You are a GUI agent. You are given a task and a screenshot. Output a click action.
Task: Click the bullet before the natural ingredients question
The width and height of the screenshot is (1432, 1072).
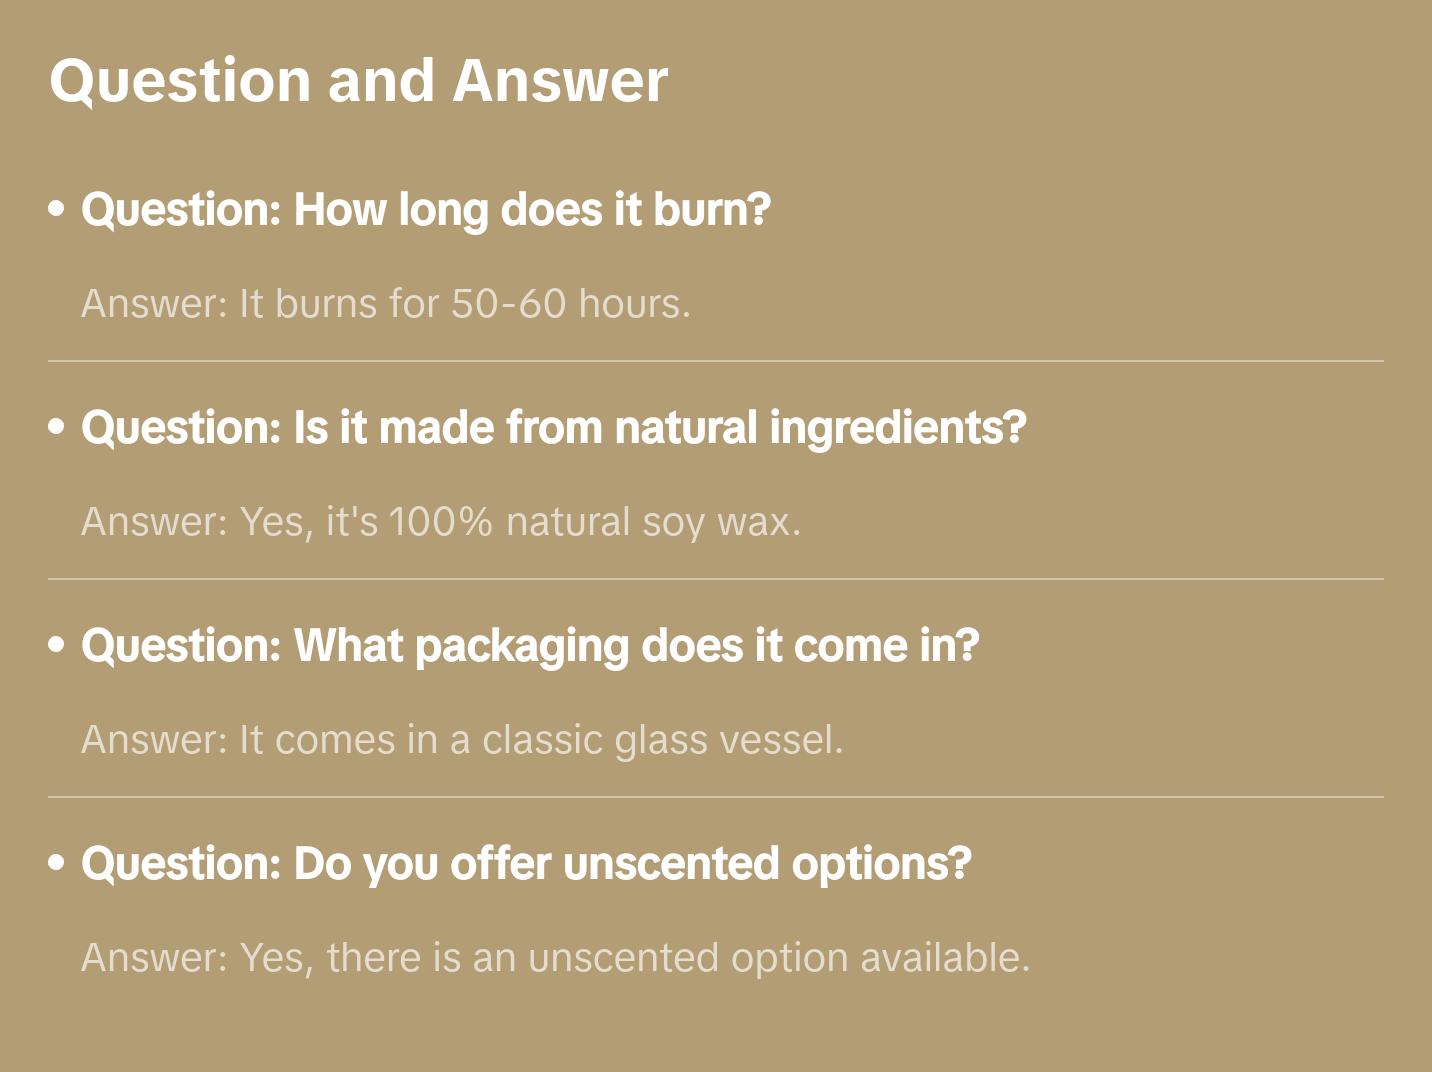pos(57,428)
